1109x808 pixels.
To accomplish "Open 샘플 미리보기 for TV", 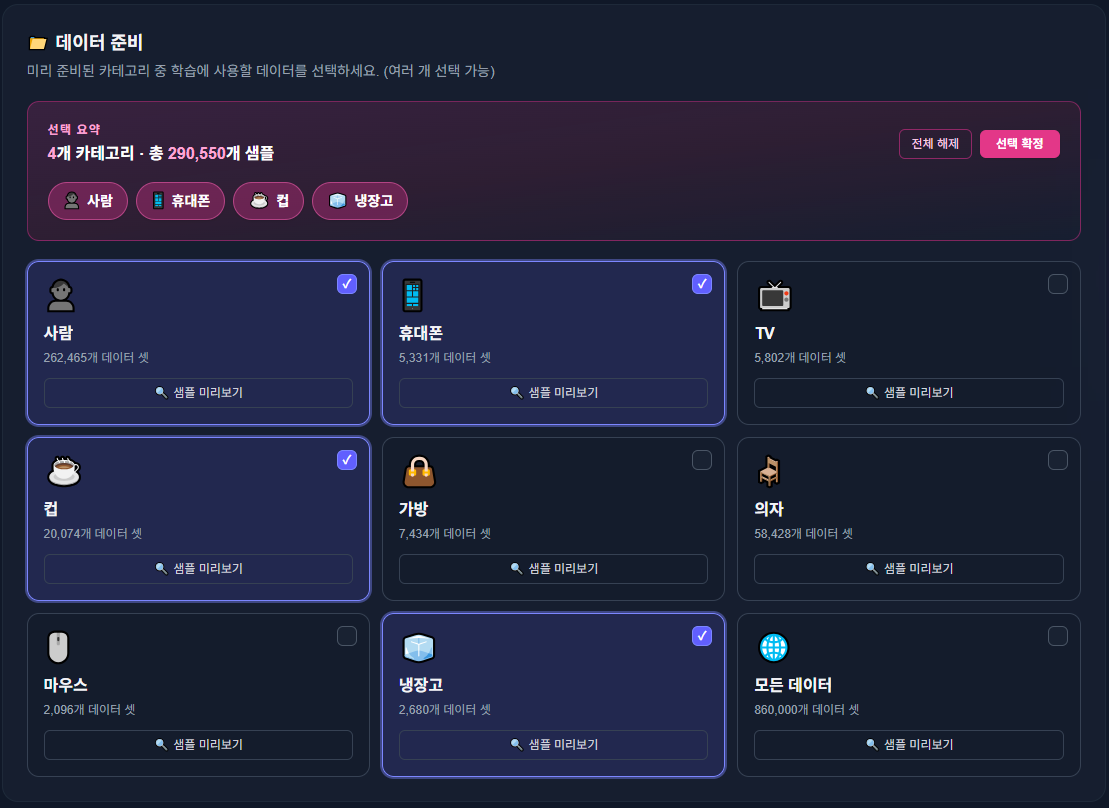I will point(909,393).
